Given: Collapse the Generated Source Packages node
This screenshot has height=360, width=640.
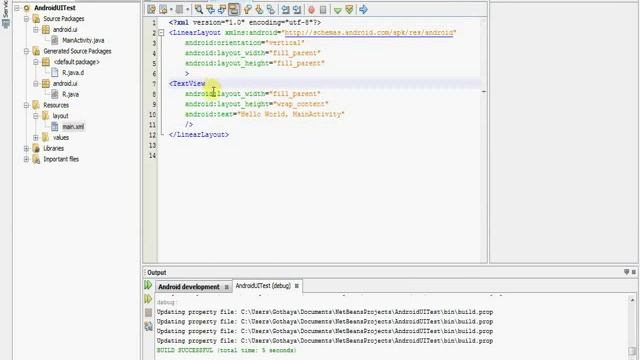Looking at the screenshot, I should coord(26,51).
